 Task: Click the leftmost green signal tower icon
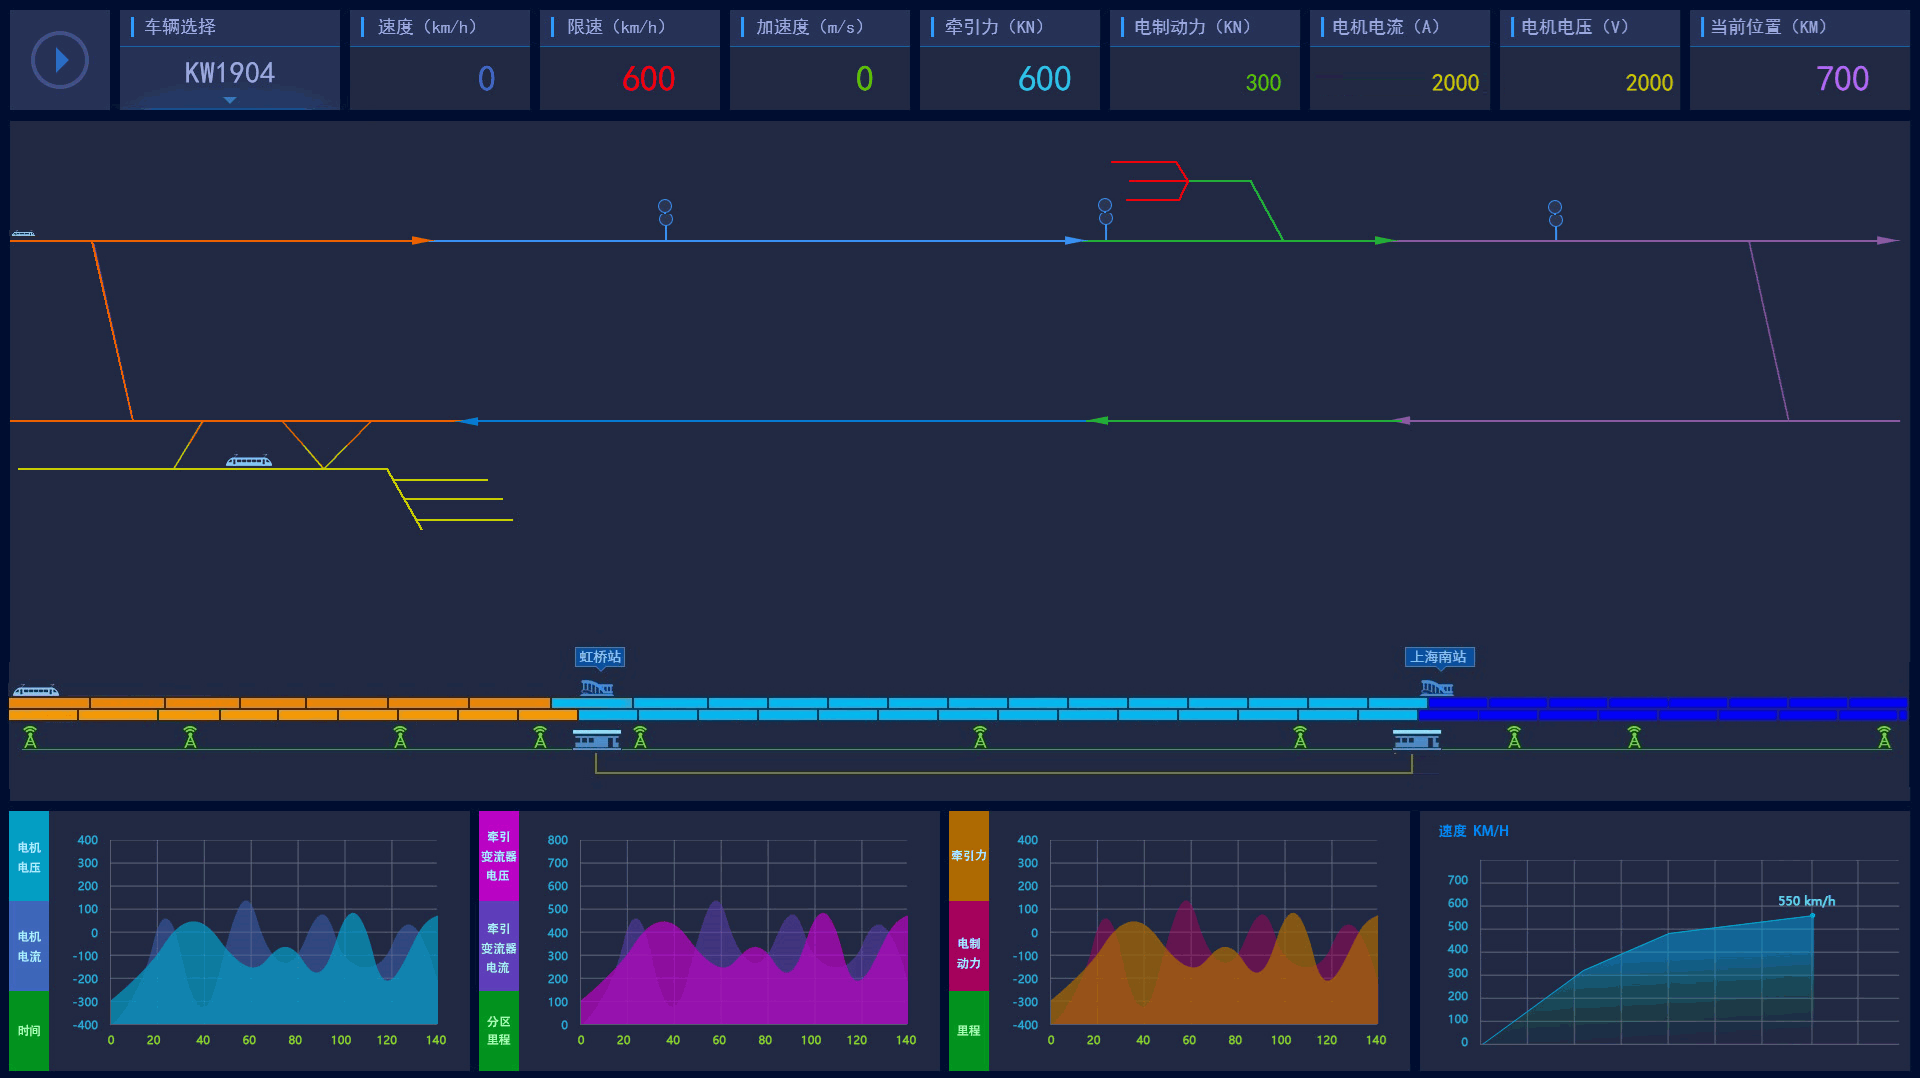pos(30,738)
